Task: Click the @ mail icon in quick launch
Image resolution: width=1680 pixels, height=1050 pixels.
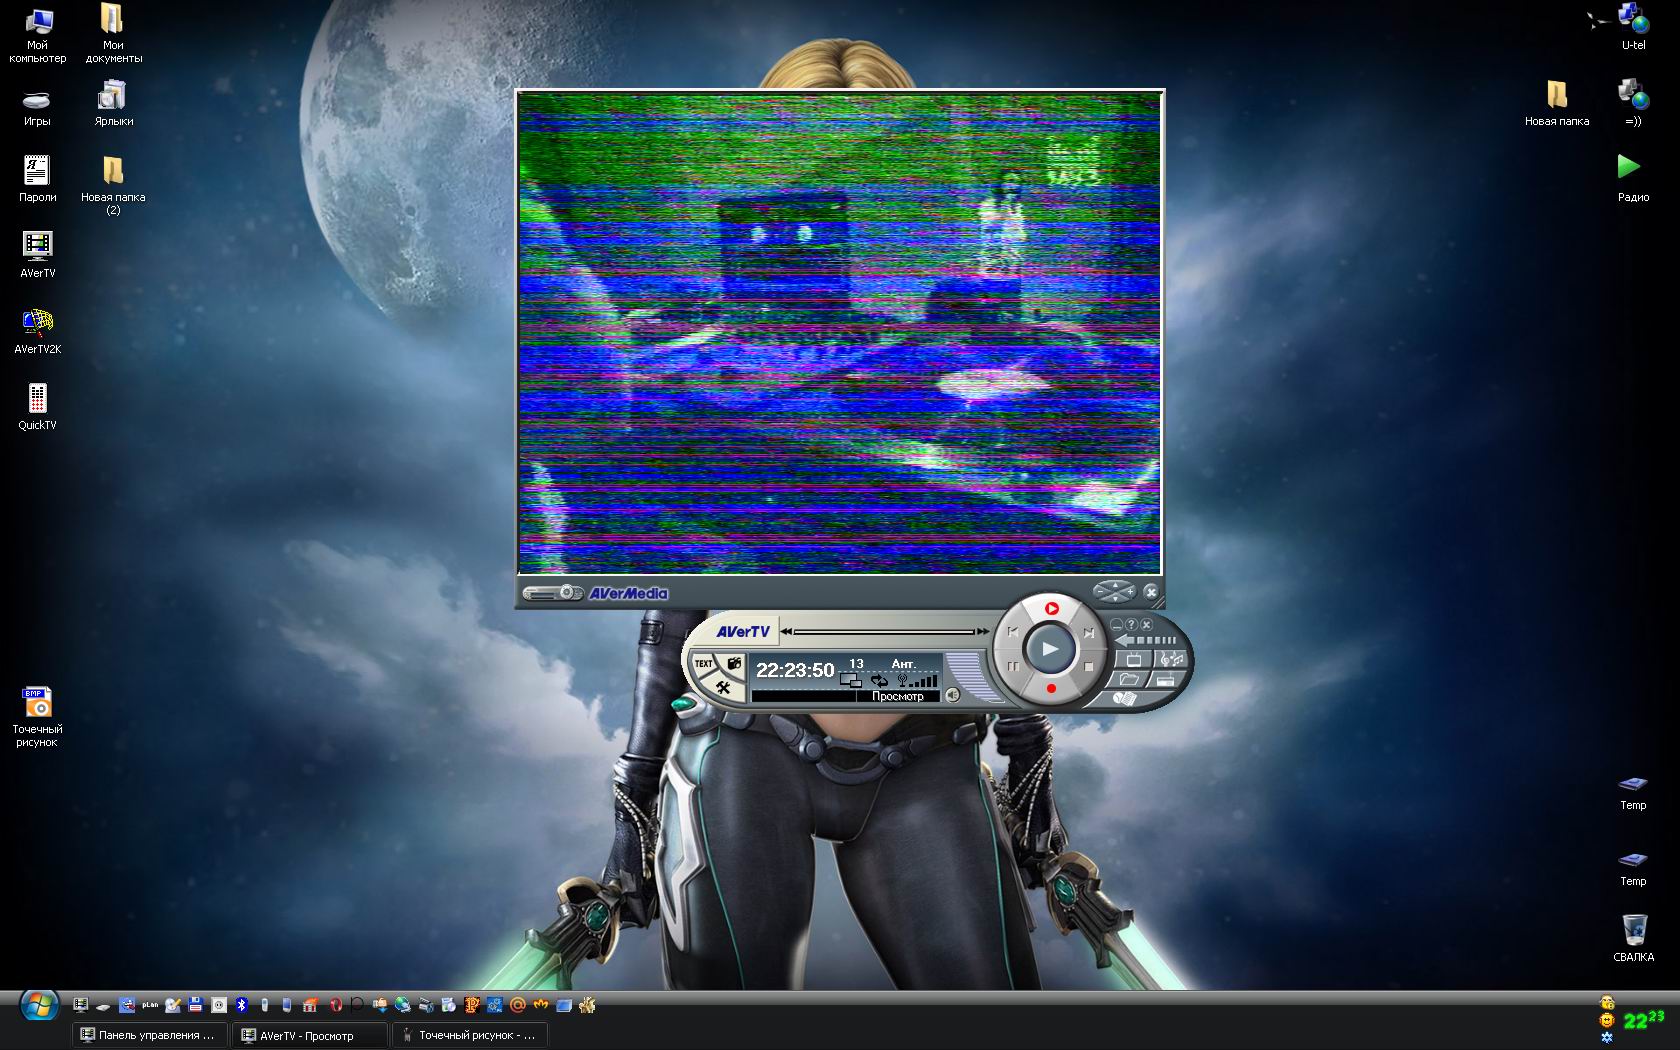Action: coord(518,1005)
